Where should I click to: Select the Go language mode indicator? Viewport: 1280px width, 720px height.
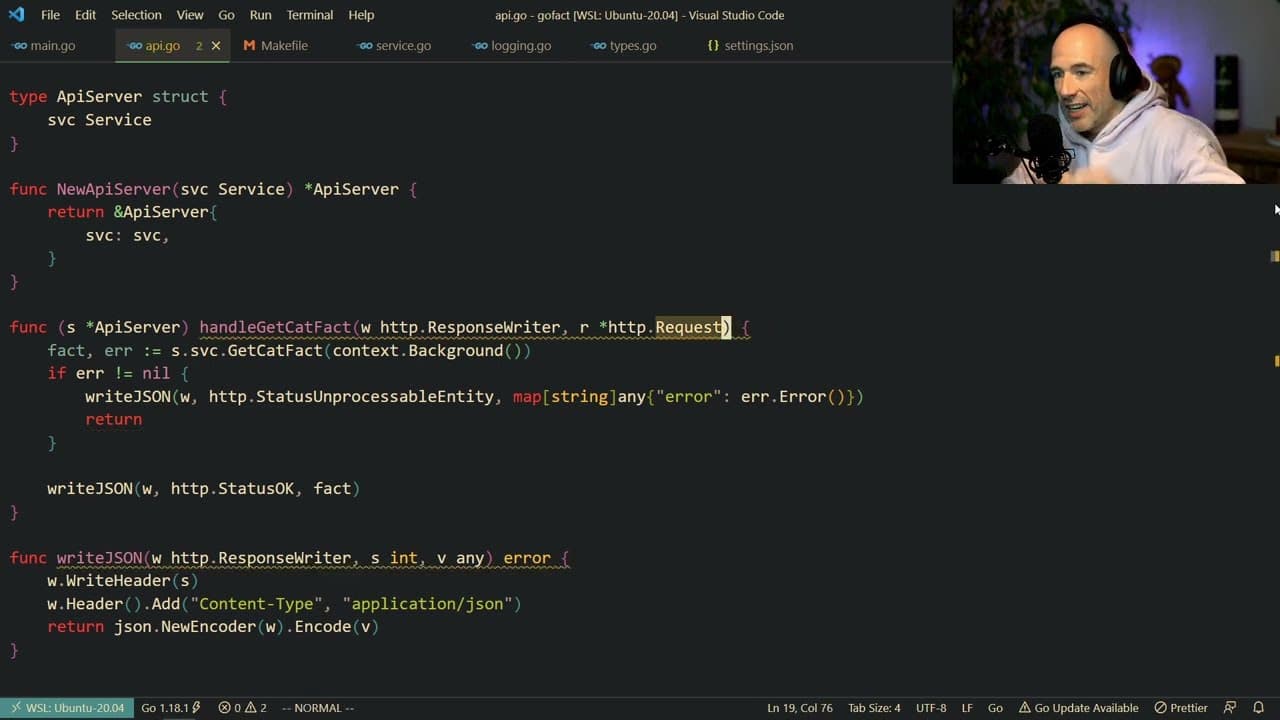tap(995, 708)
